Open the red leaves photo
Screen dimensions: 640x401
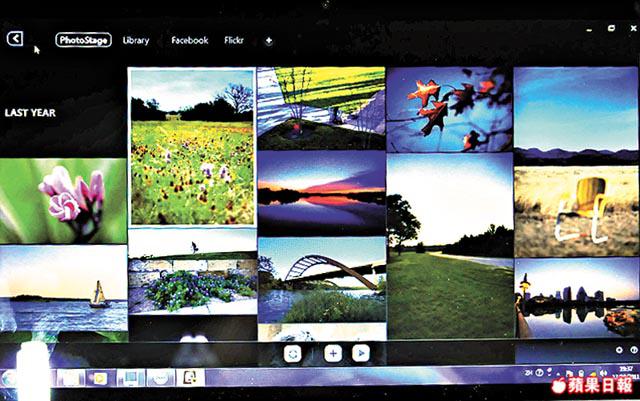click(x=450, y=109)
